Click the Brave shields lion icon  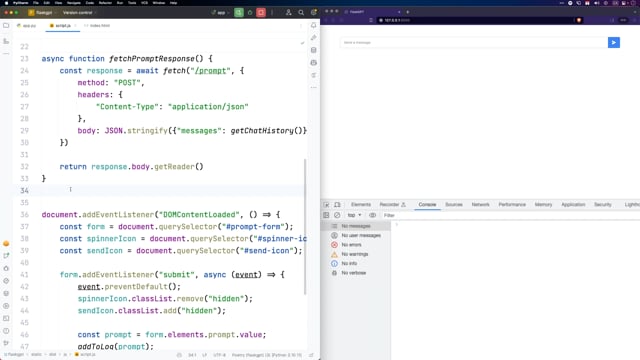[x=579, y=20]
